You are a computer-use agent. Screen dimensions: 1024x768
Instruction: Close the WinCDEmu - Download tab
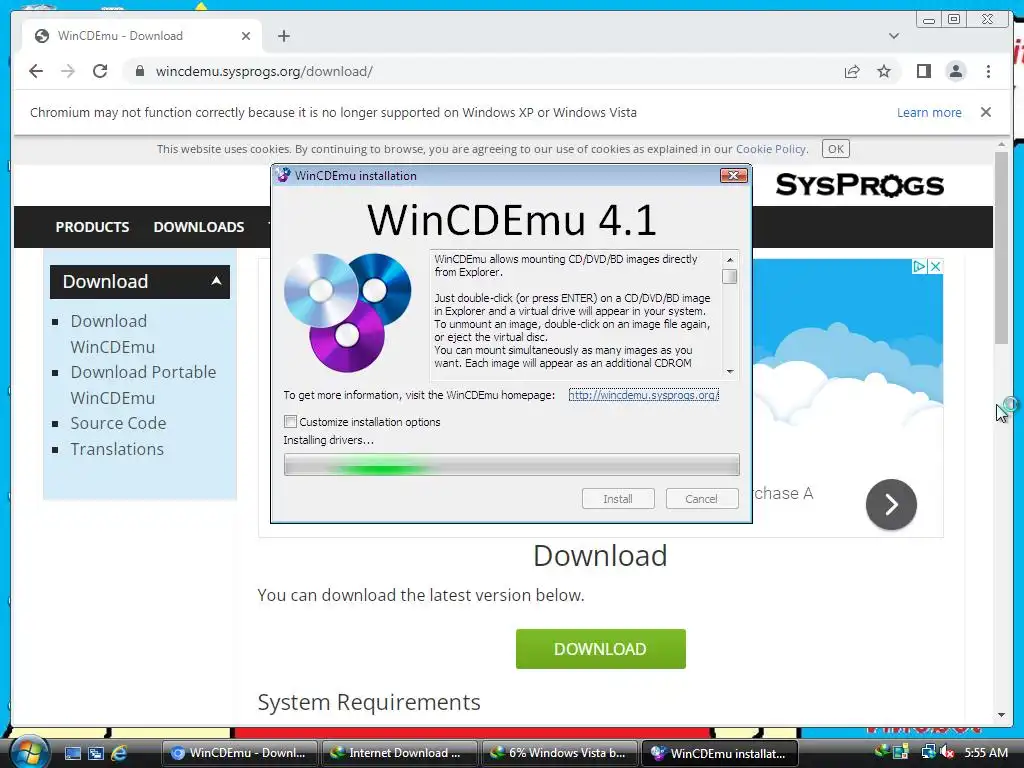pyautogui.click(x=246, y=36)
